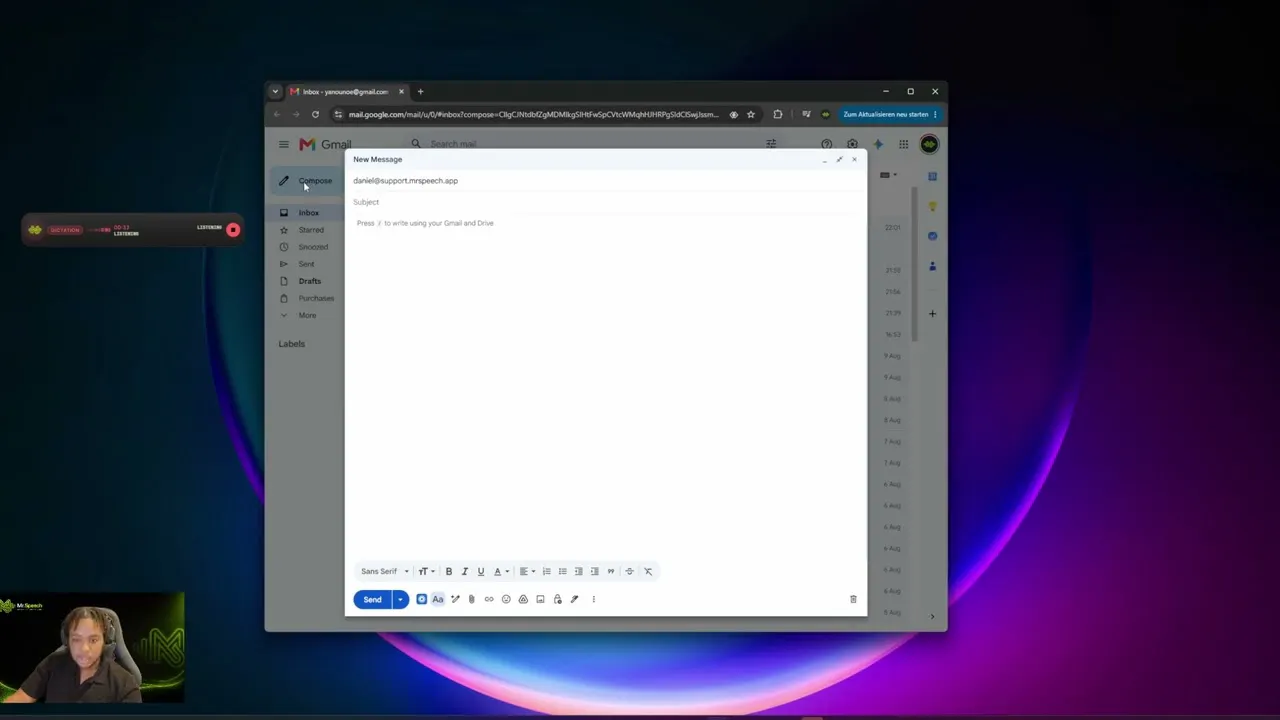Open Gmail support help icon
This screenshot has width=1280, height=720.
(x=826, y=144)
